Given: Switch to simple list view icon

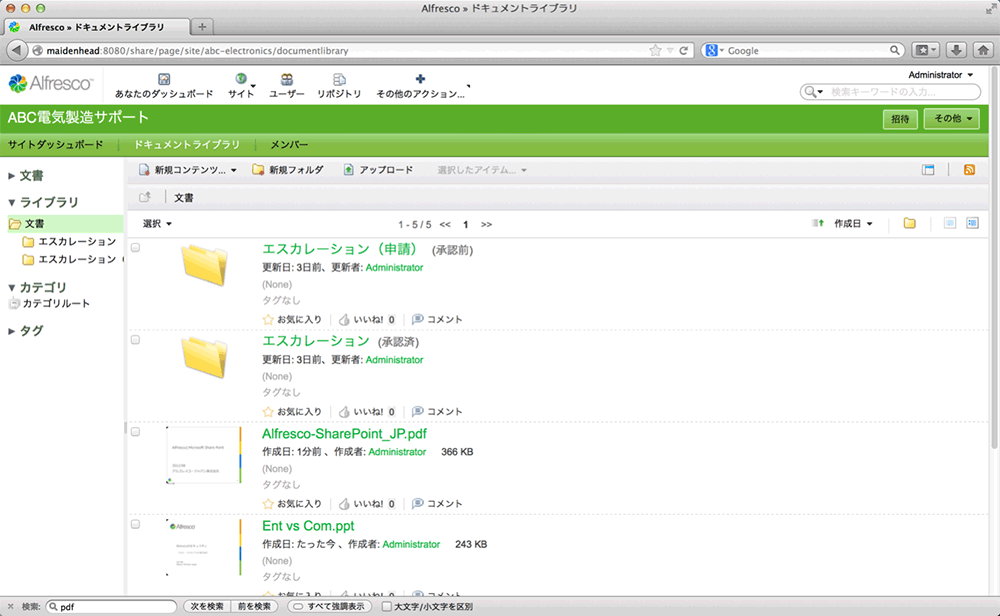Looking at the screenshot, I should [950, 223].
